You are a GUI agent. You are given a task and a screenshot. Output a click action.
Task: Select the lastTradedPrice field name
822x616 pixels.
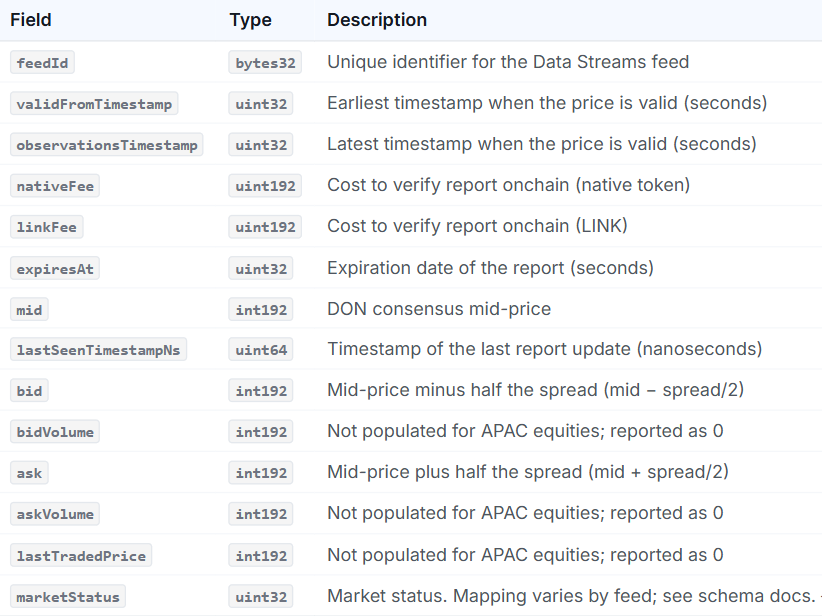pos(81,555)
